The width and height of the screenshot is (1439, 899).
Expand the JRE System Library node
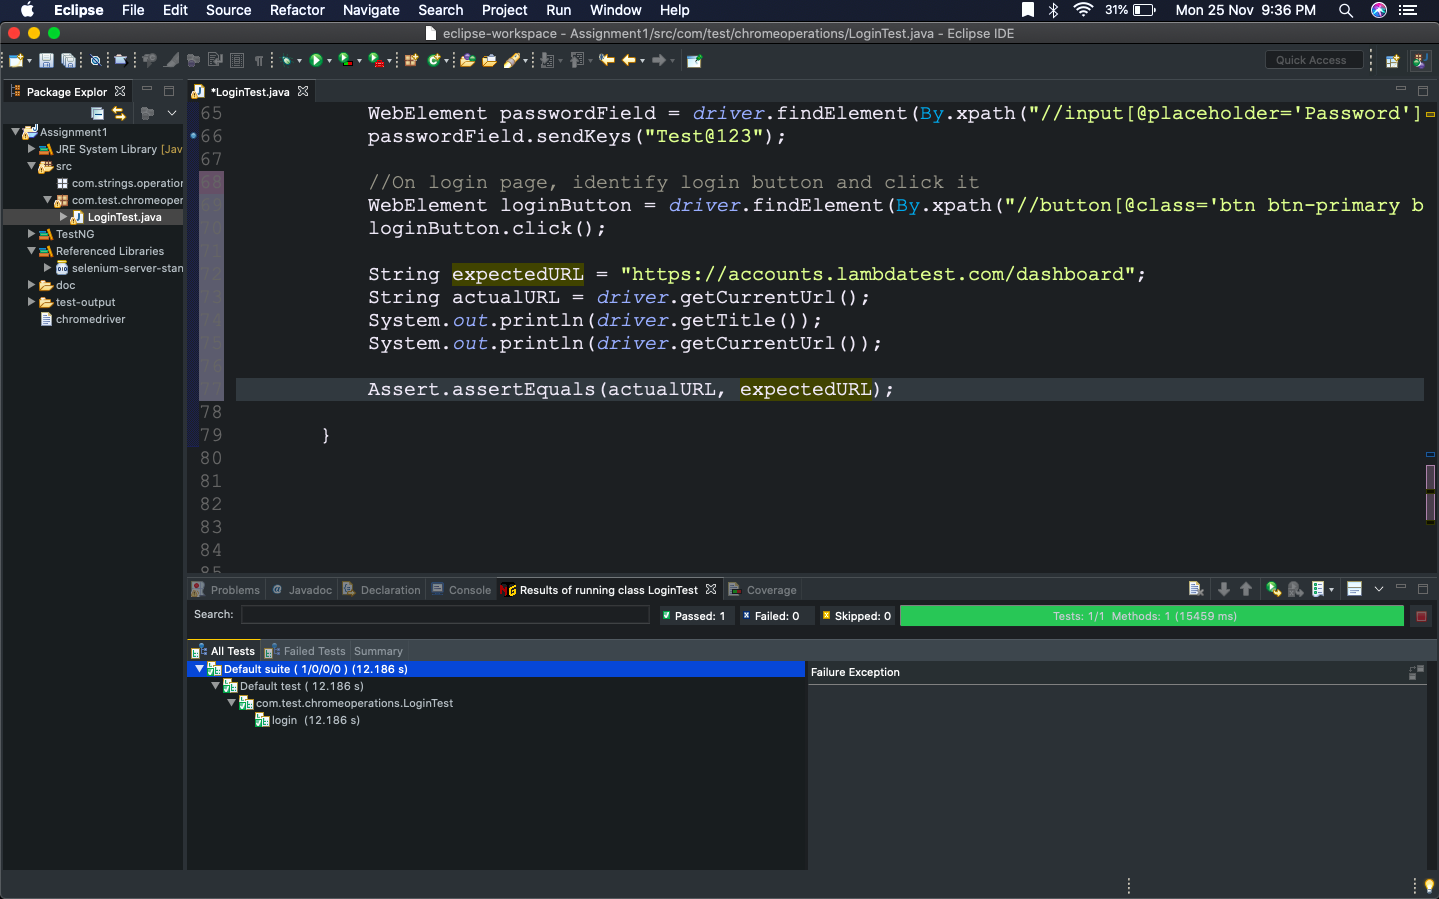coord(32,149)
